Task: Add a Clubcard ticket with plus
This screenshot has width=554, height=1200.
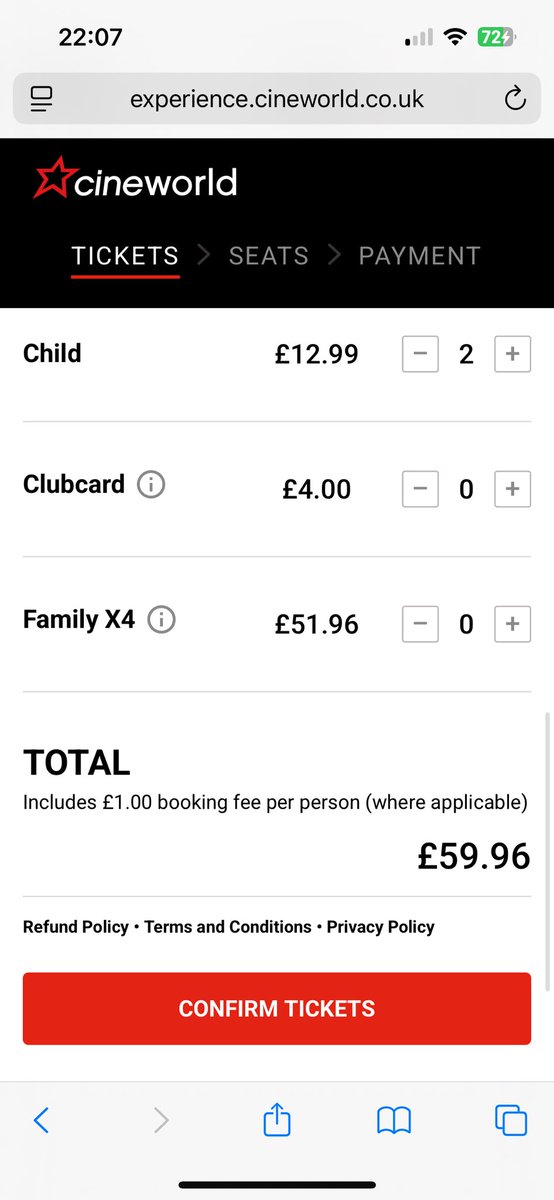Action: coord(513,489)
